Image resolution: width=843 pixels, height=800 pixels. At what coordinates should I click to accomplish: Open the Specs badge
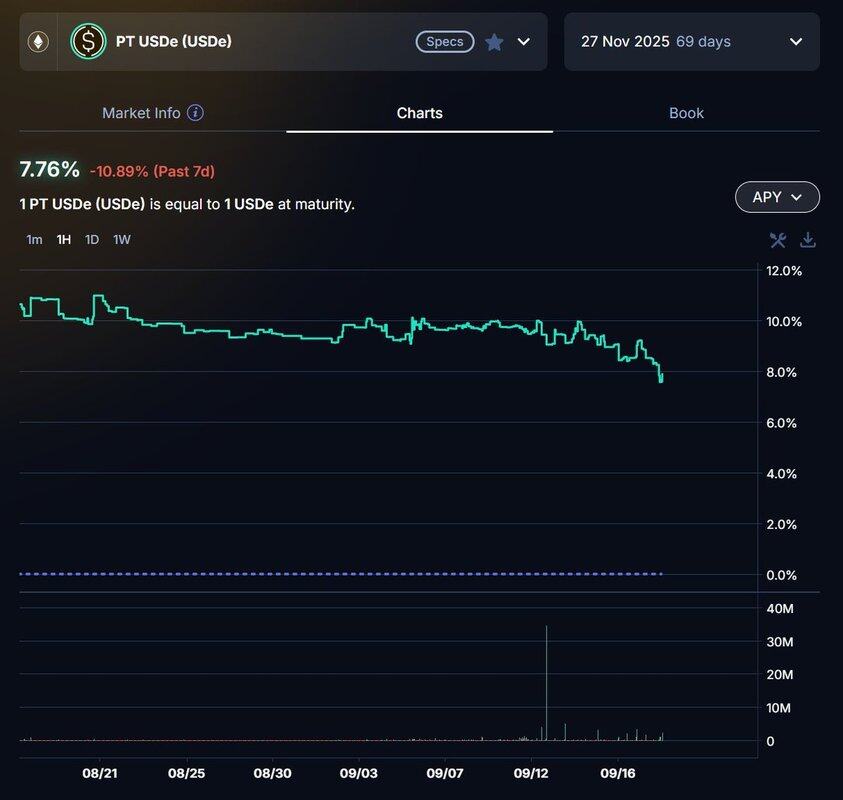pos(445,42)
